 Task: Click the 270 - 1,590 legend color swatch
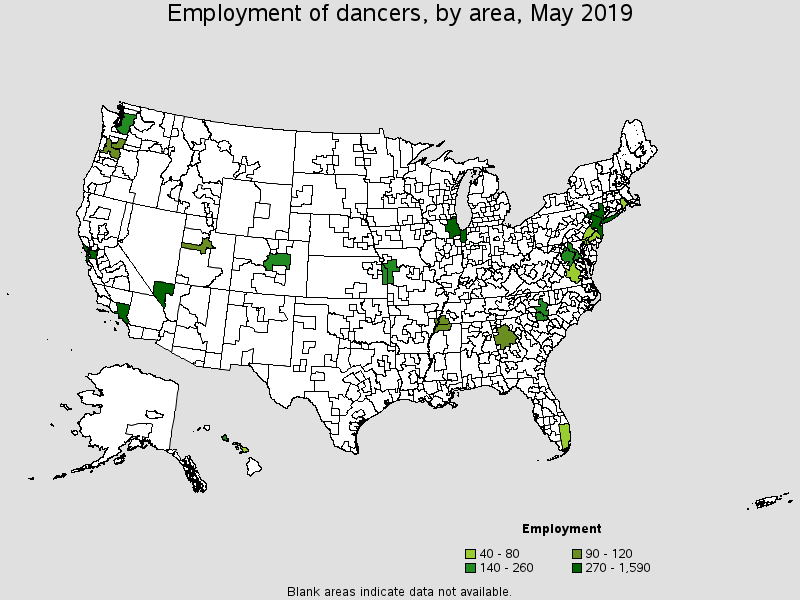577,568
